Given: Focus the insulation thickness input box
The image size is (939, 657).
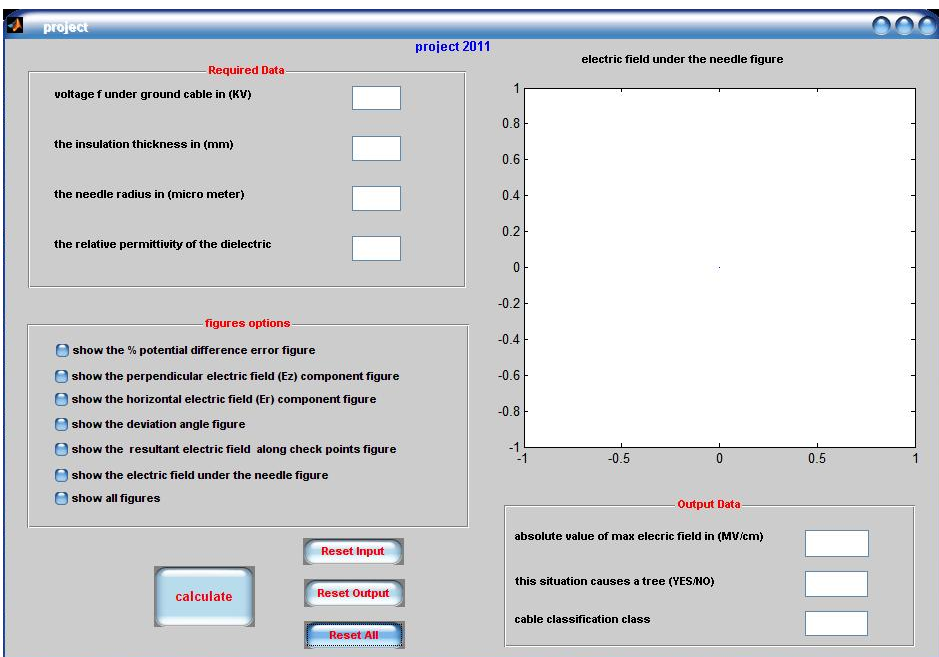Looking at the screenshot, I should [376, 148].
